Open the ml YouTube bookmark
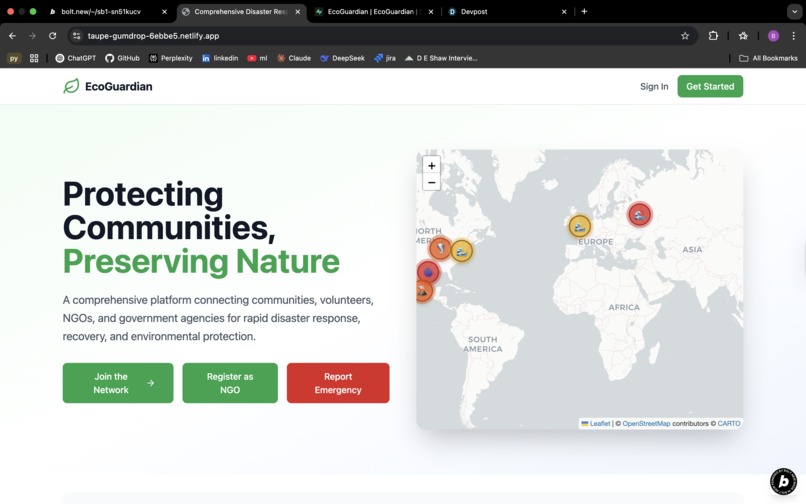The image size is (806, 504). [257, 58]
